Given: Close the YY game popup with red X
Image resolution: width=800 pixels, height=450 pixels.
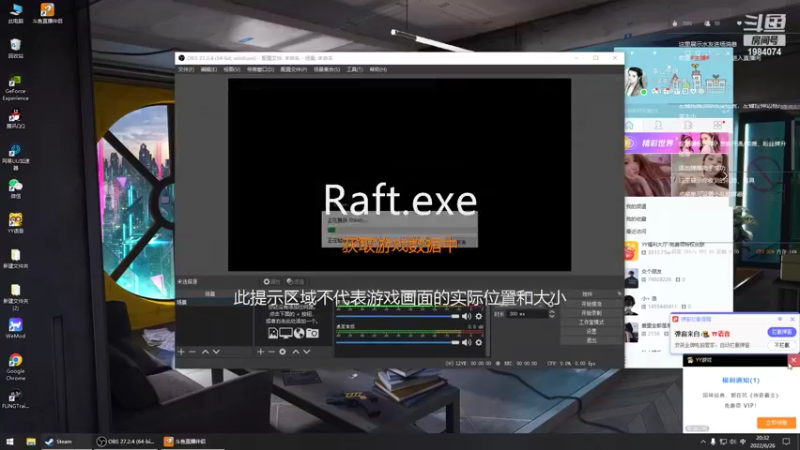Looking at the screenshot, I should [793, 360].
